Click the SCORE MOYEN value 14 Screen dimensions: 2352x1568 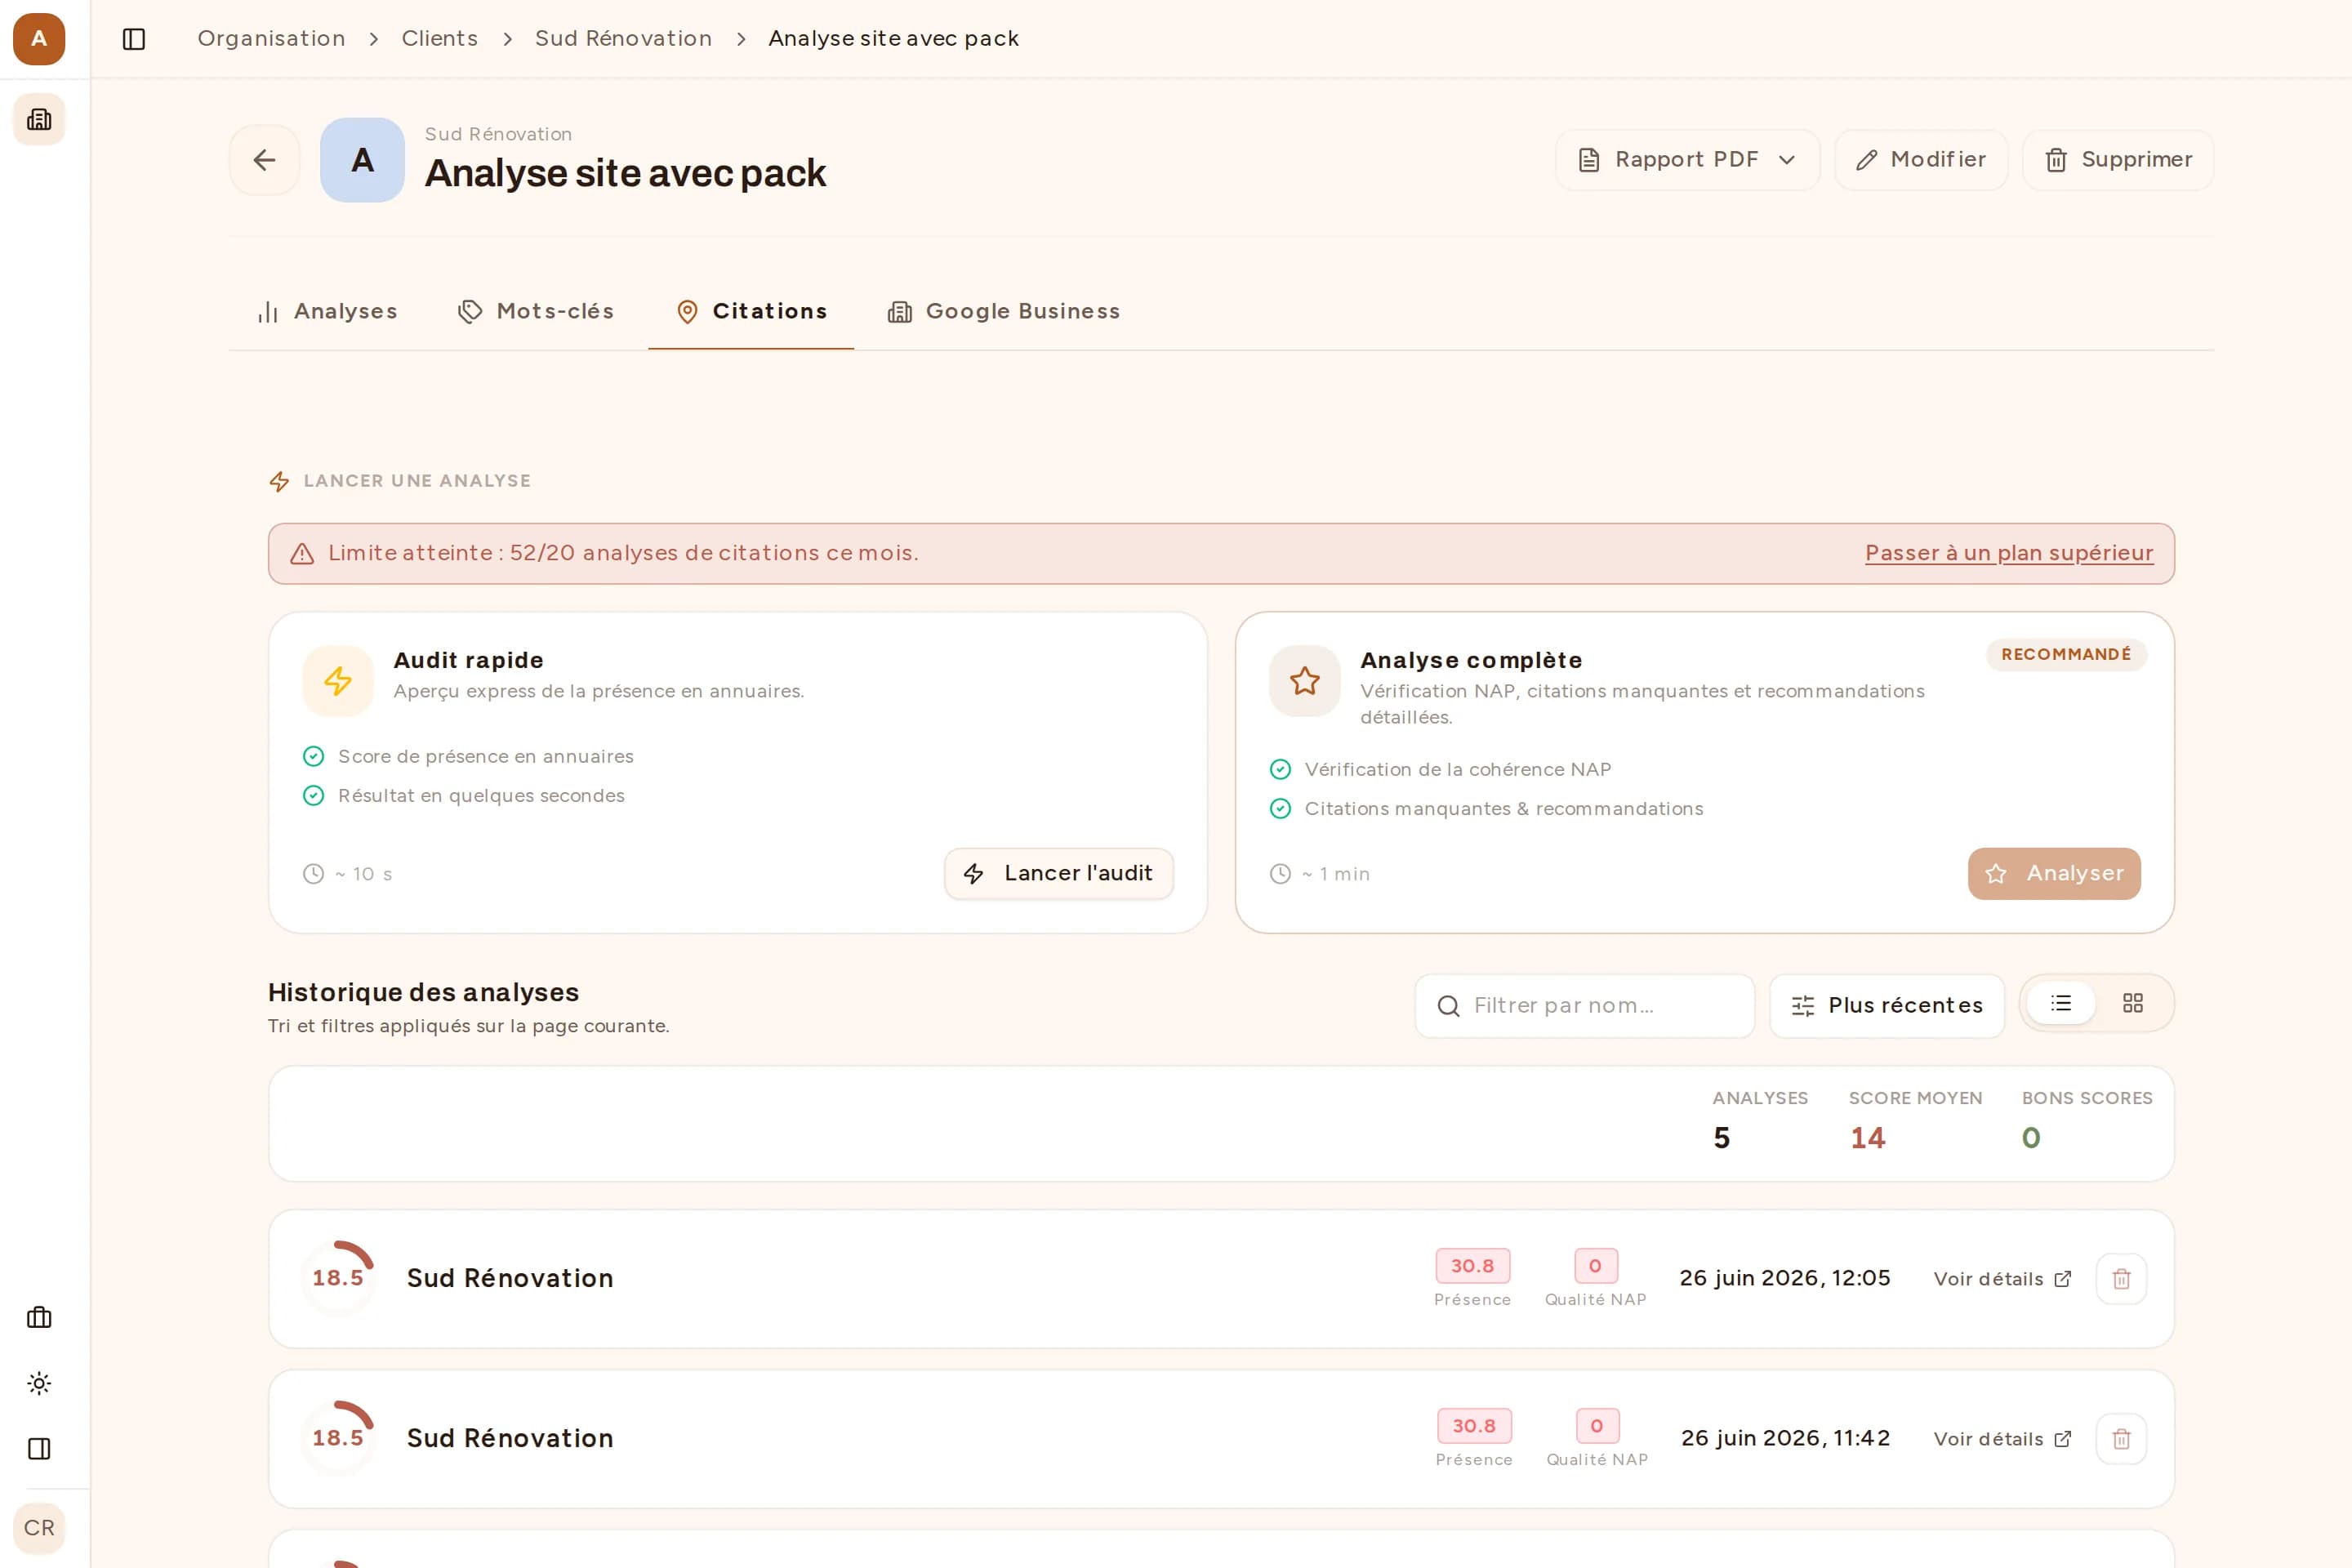pos(1867,1138)
